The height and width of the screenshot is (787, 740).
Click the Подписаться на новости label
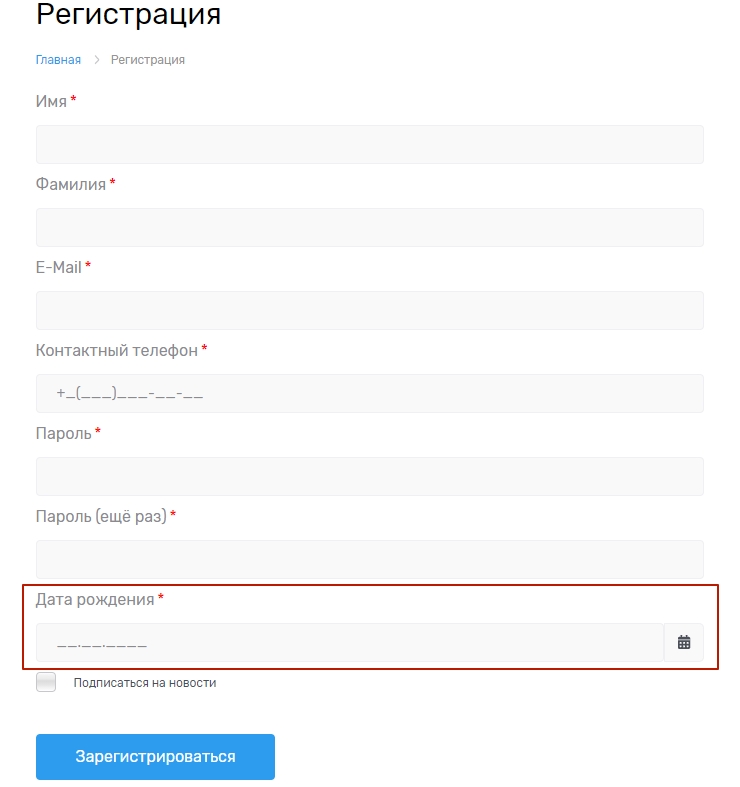(144, 683)
